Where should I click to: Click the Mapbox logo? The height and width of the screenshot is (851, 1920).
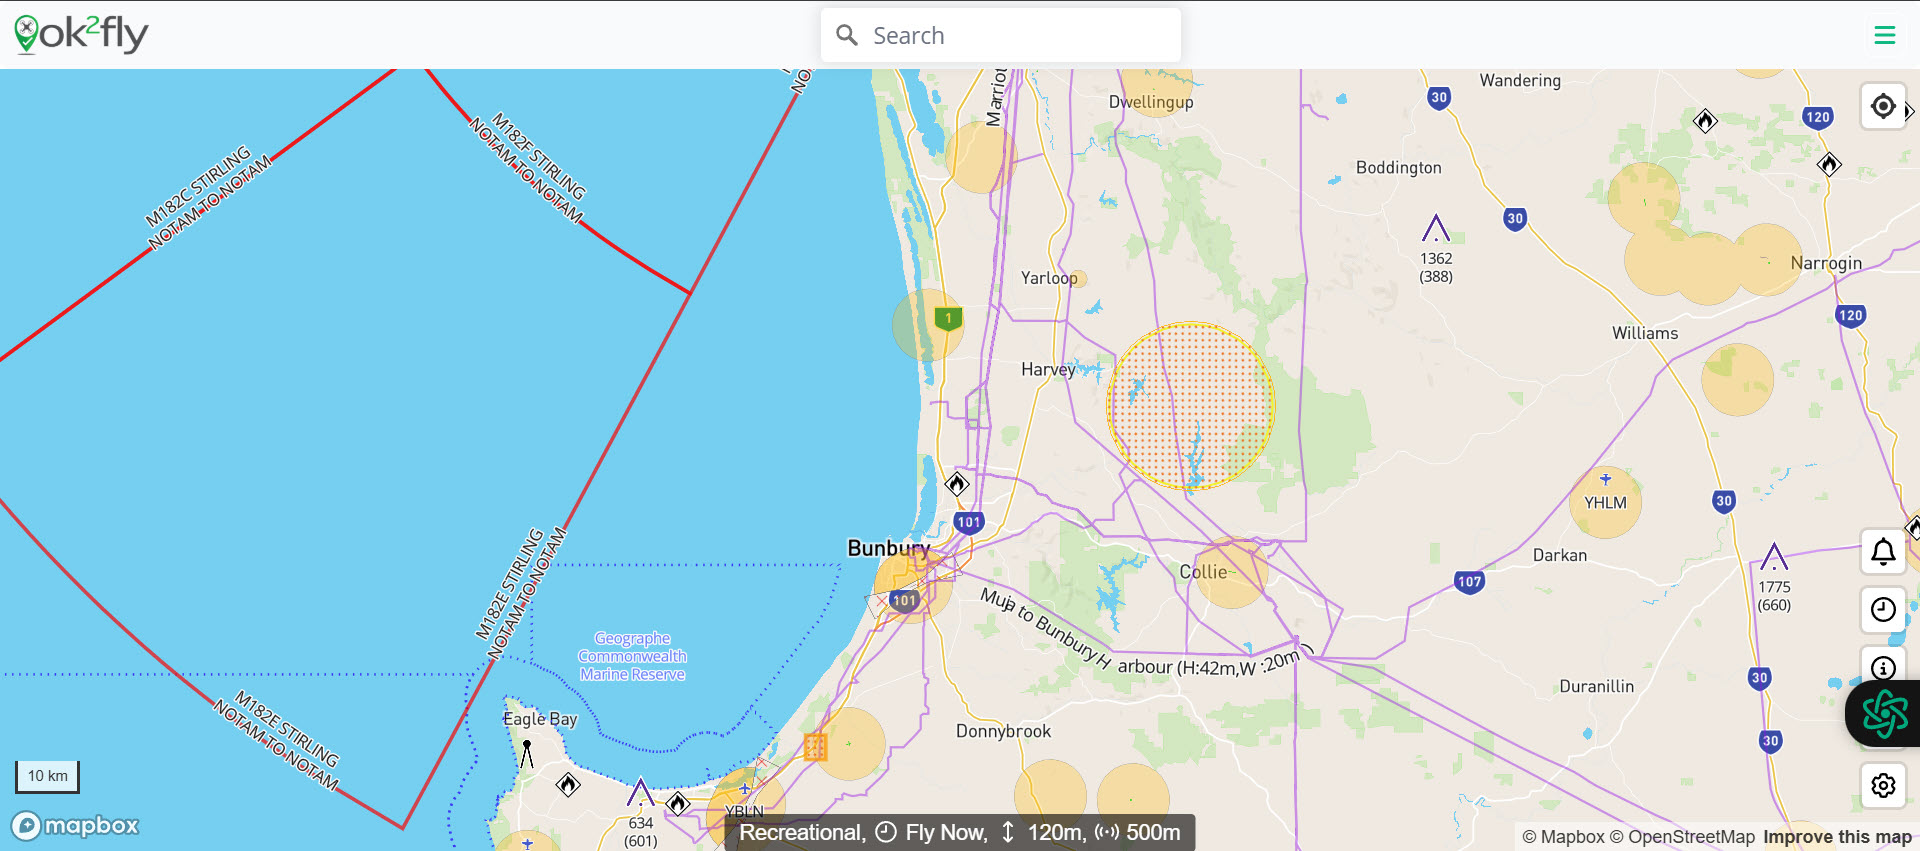pyautogui.click(x=76, y=825)
